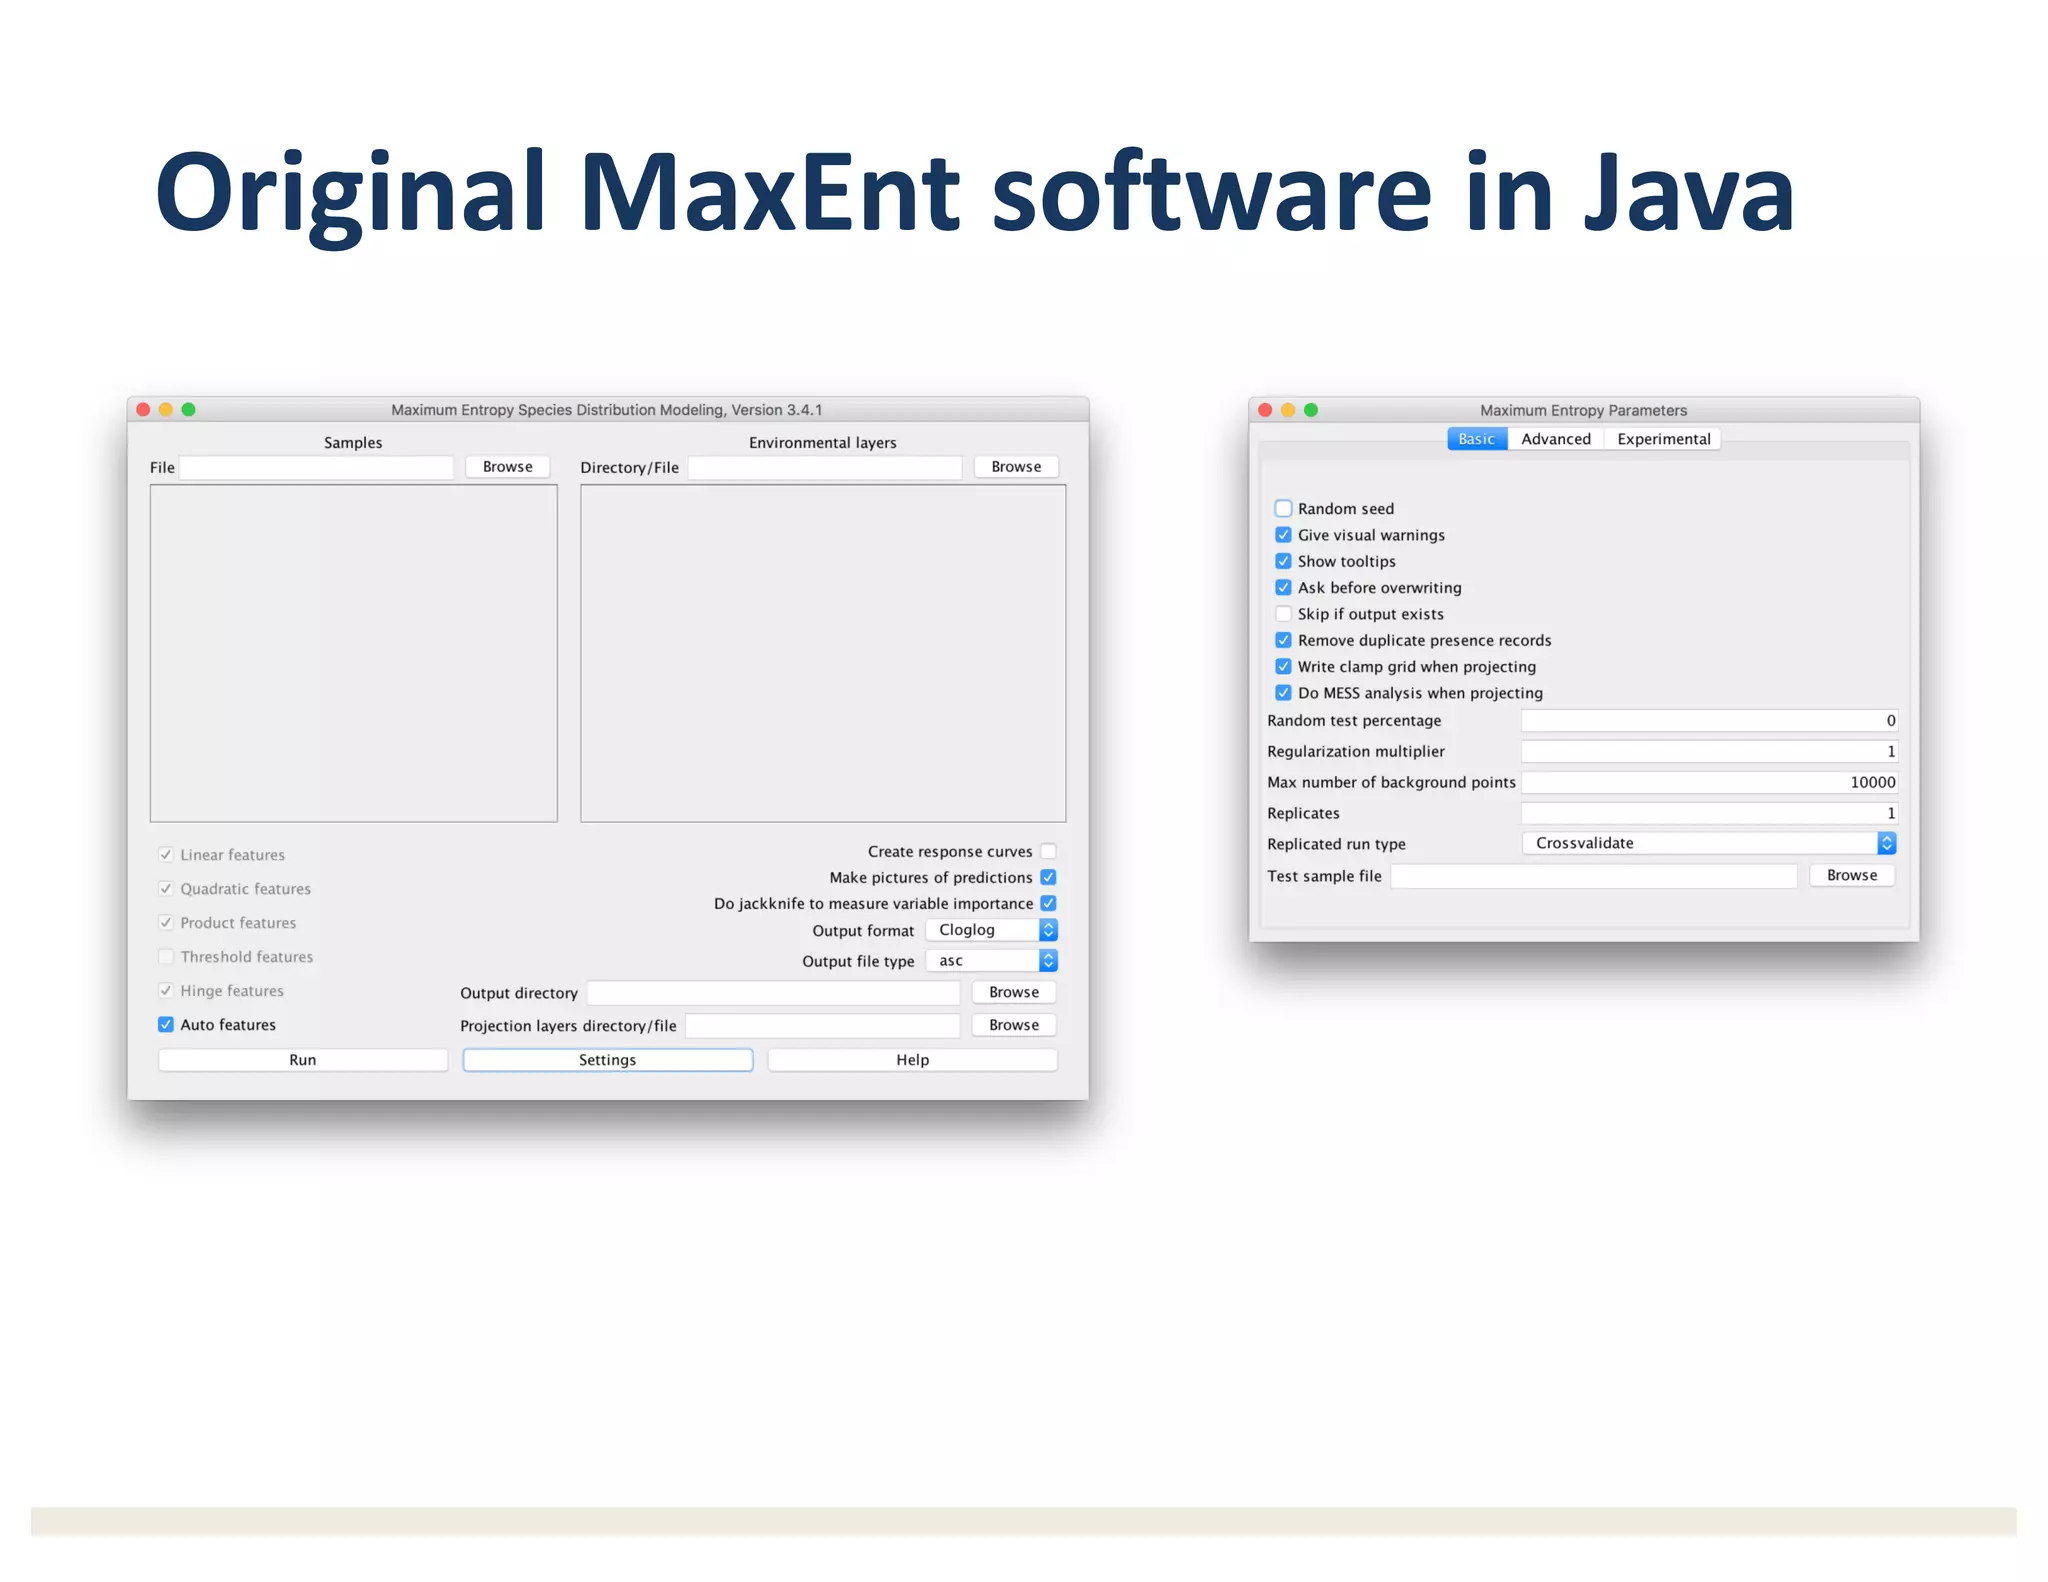Click the Samples File path field

tap(316, 467)
